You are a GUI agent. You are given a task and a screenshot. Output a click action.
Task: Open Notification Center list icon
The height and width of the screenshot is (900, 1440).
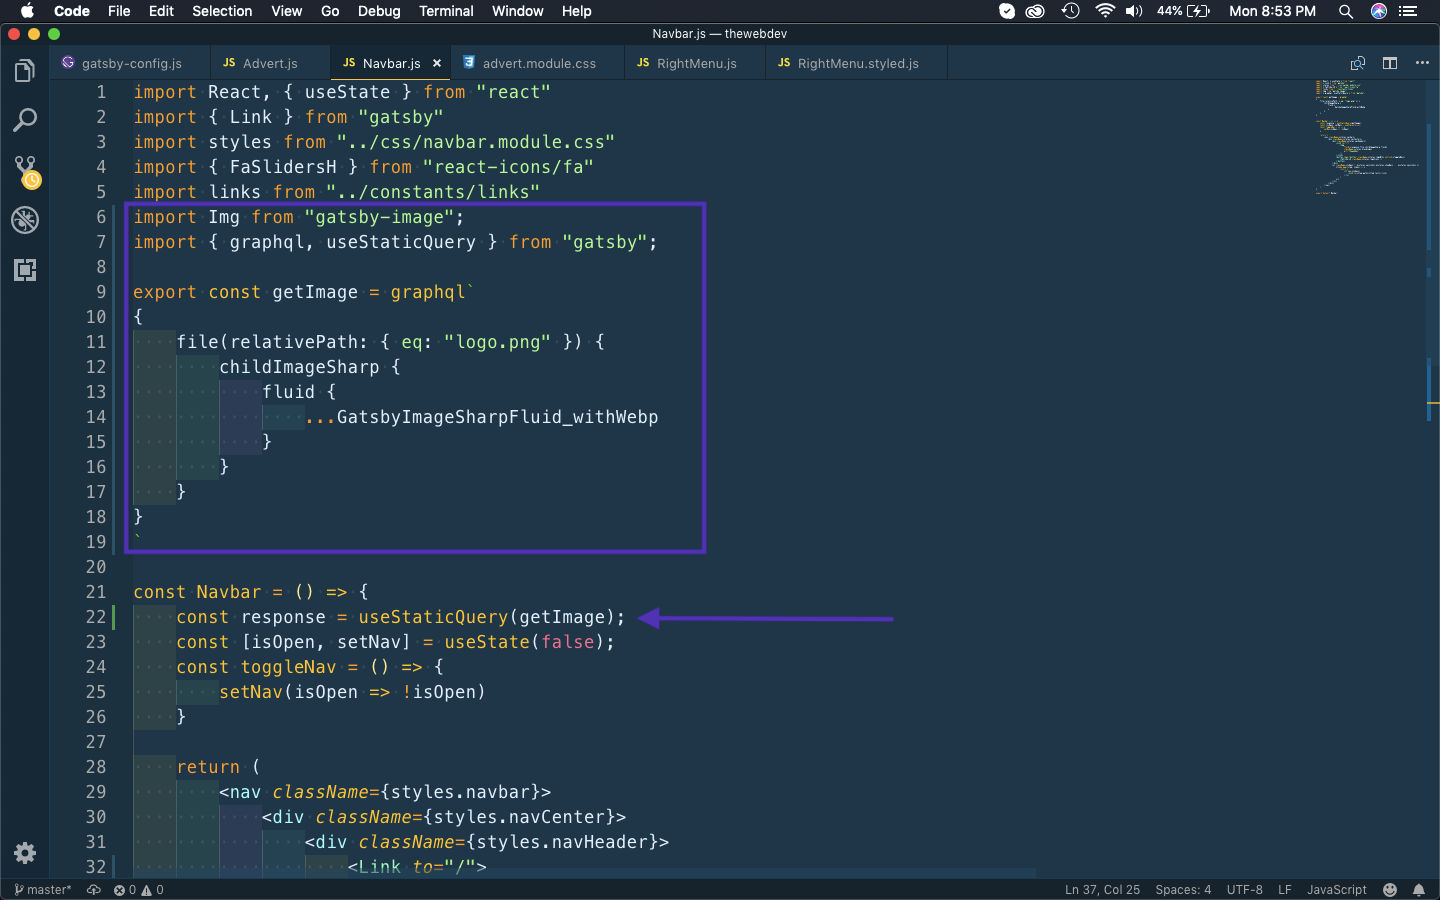(x=1409, y=11)
